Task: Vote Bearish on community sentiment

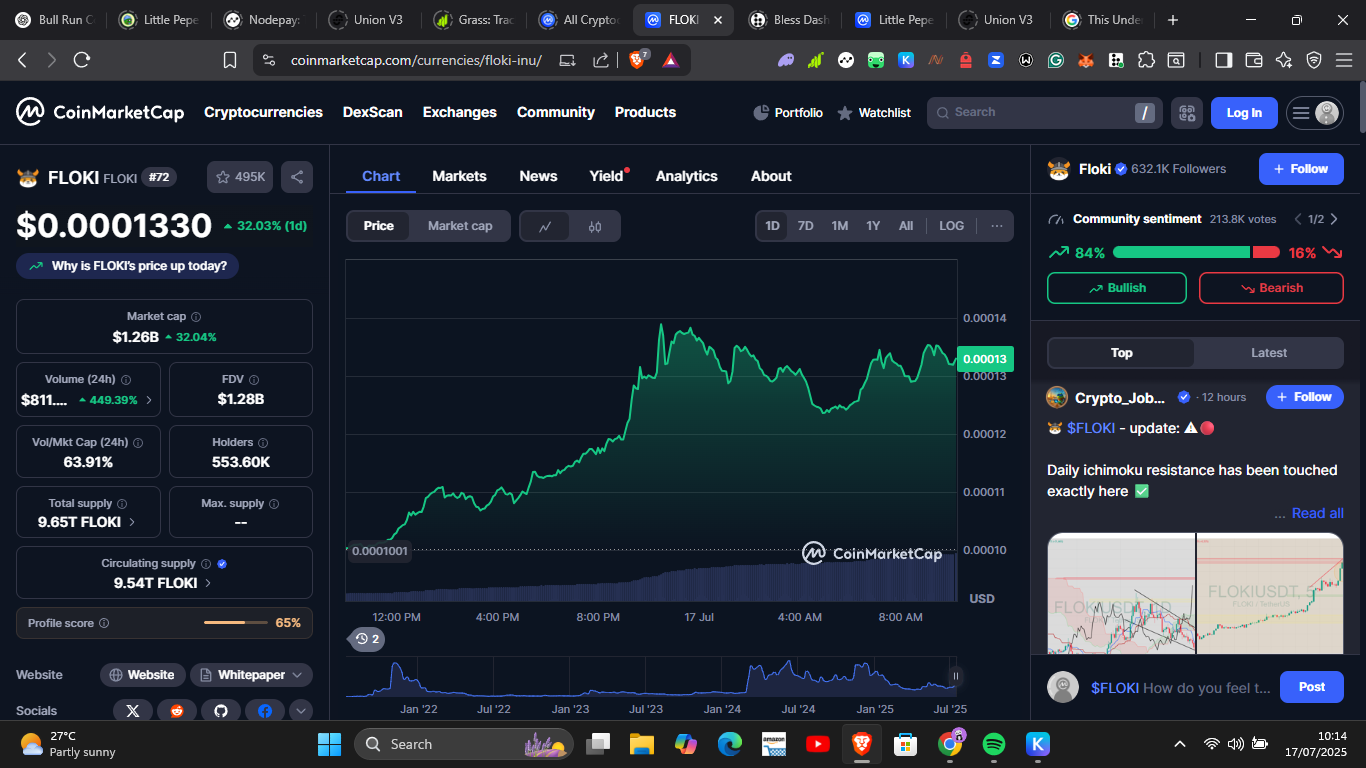Action: [1271, 288]
